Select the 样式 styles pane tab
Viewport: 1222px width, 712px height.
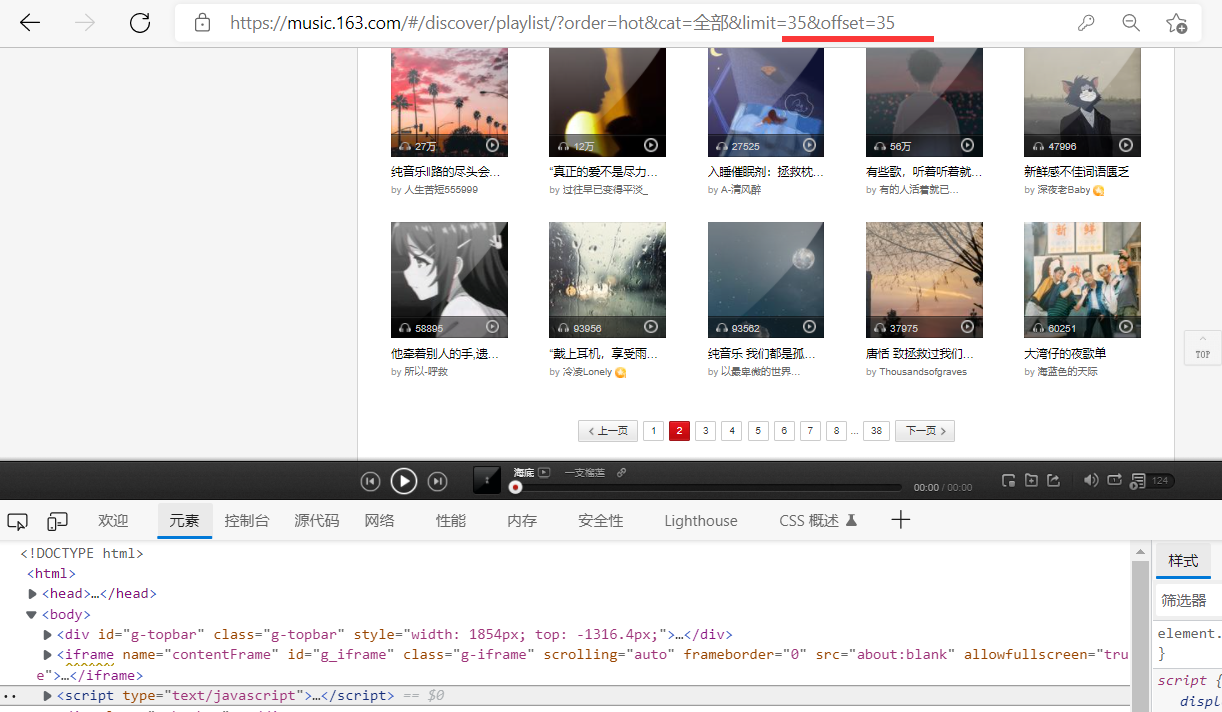[x=1183, y=561]
